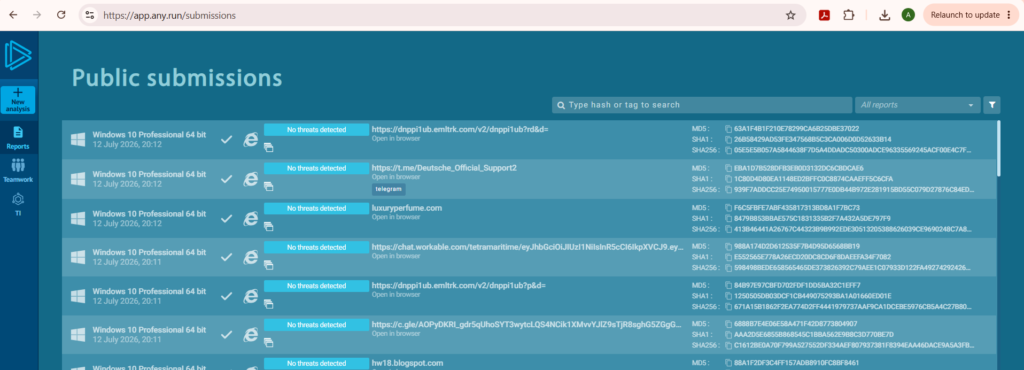This screenshot has height=370, width=1024.
Task: Copy SHA256 of dnppi1ub rd&d submission
Action: click(x=729, y=150)
